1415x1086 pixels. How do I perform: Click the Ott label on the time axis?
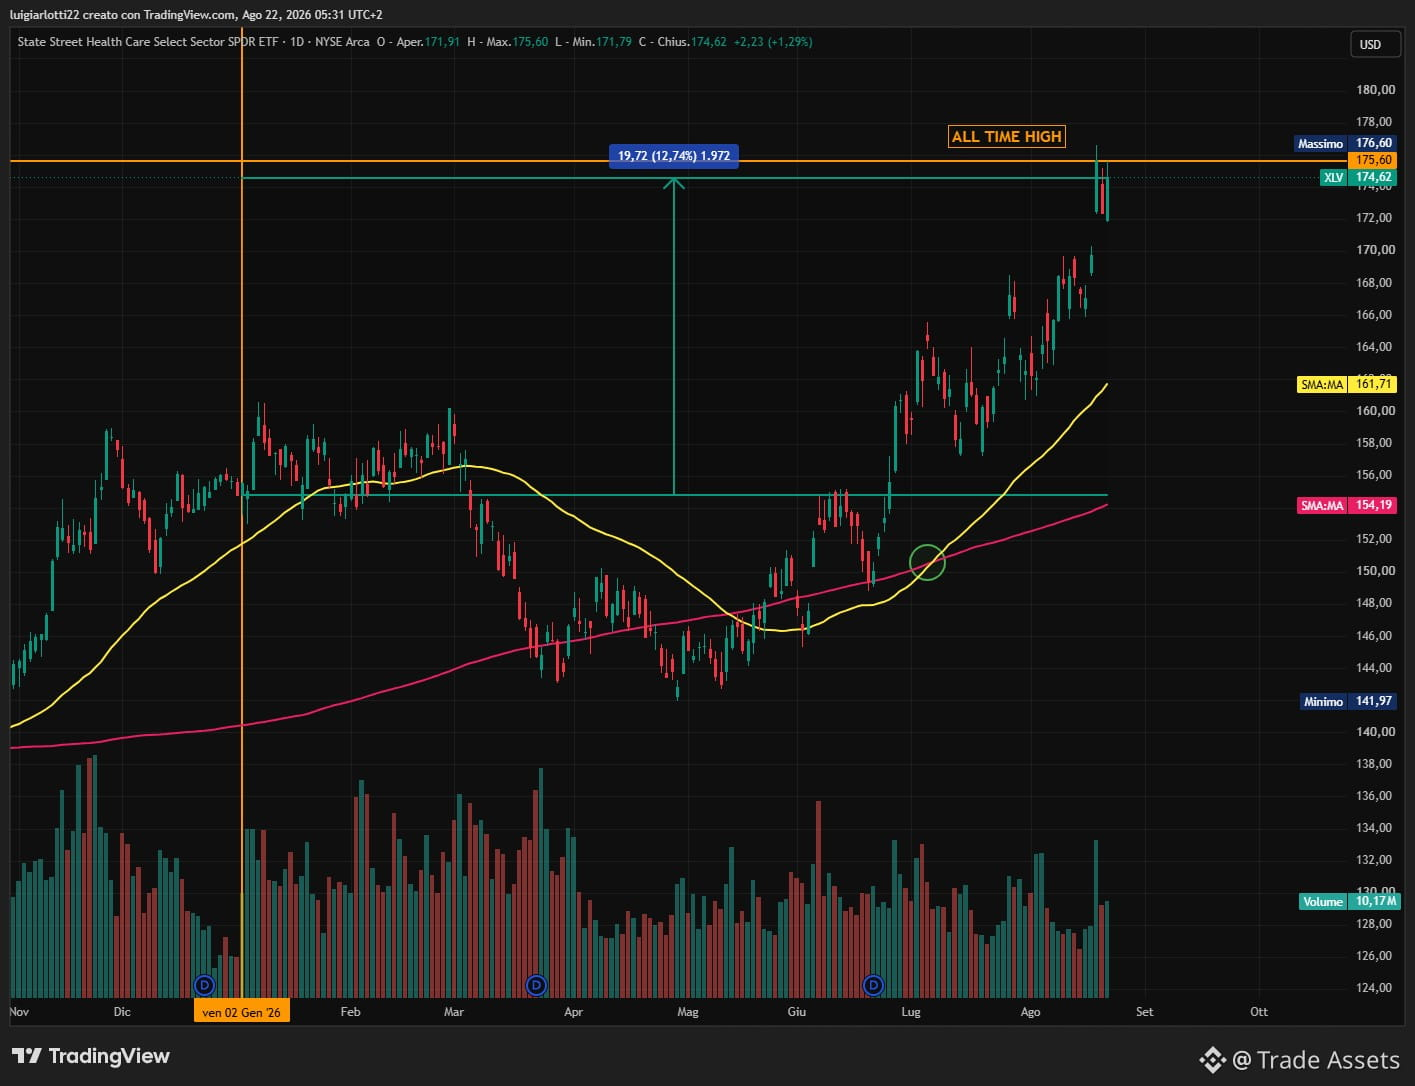click(x=1259, y=1011)
